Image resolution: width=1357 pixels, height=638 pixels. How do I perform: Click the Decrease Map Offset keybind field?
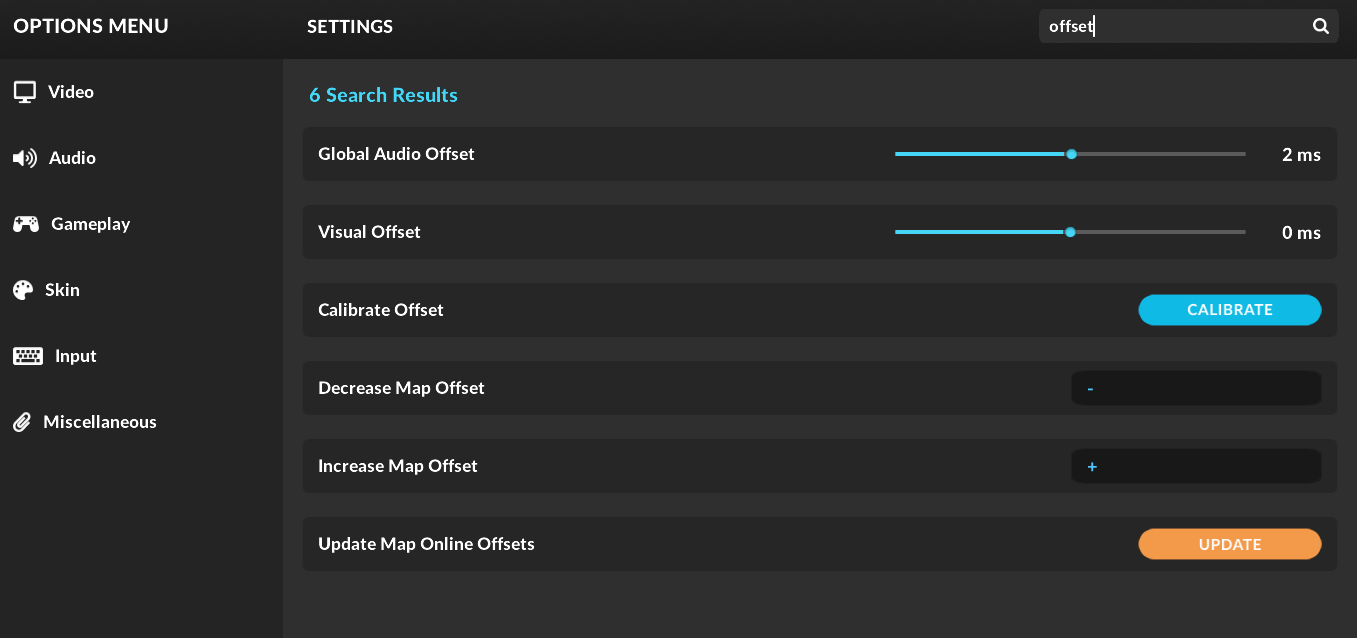[1196, 388]
